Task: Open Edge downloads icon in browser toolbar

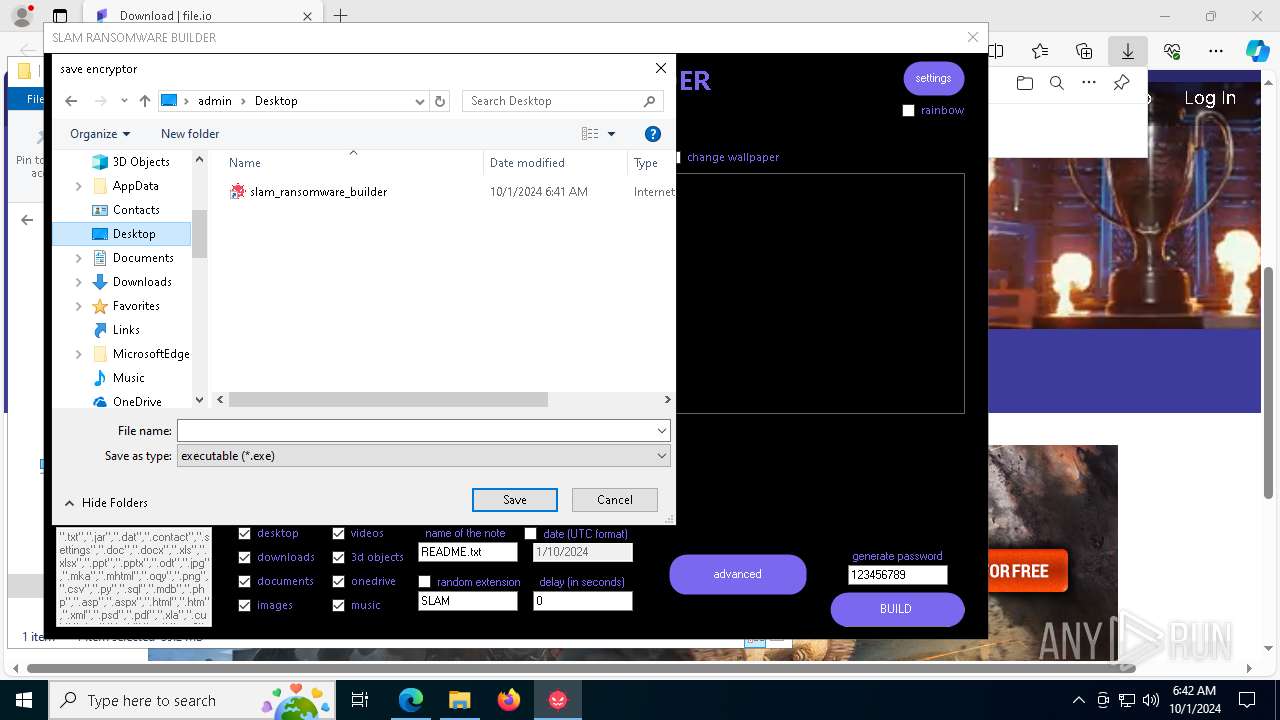Action: 1128,51
